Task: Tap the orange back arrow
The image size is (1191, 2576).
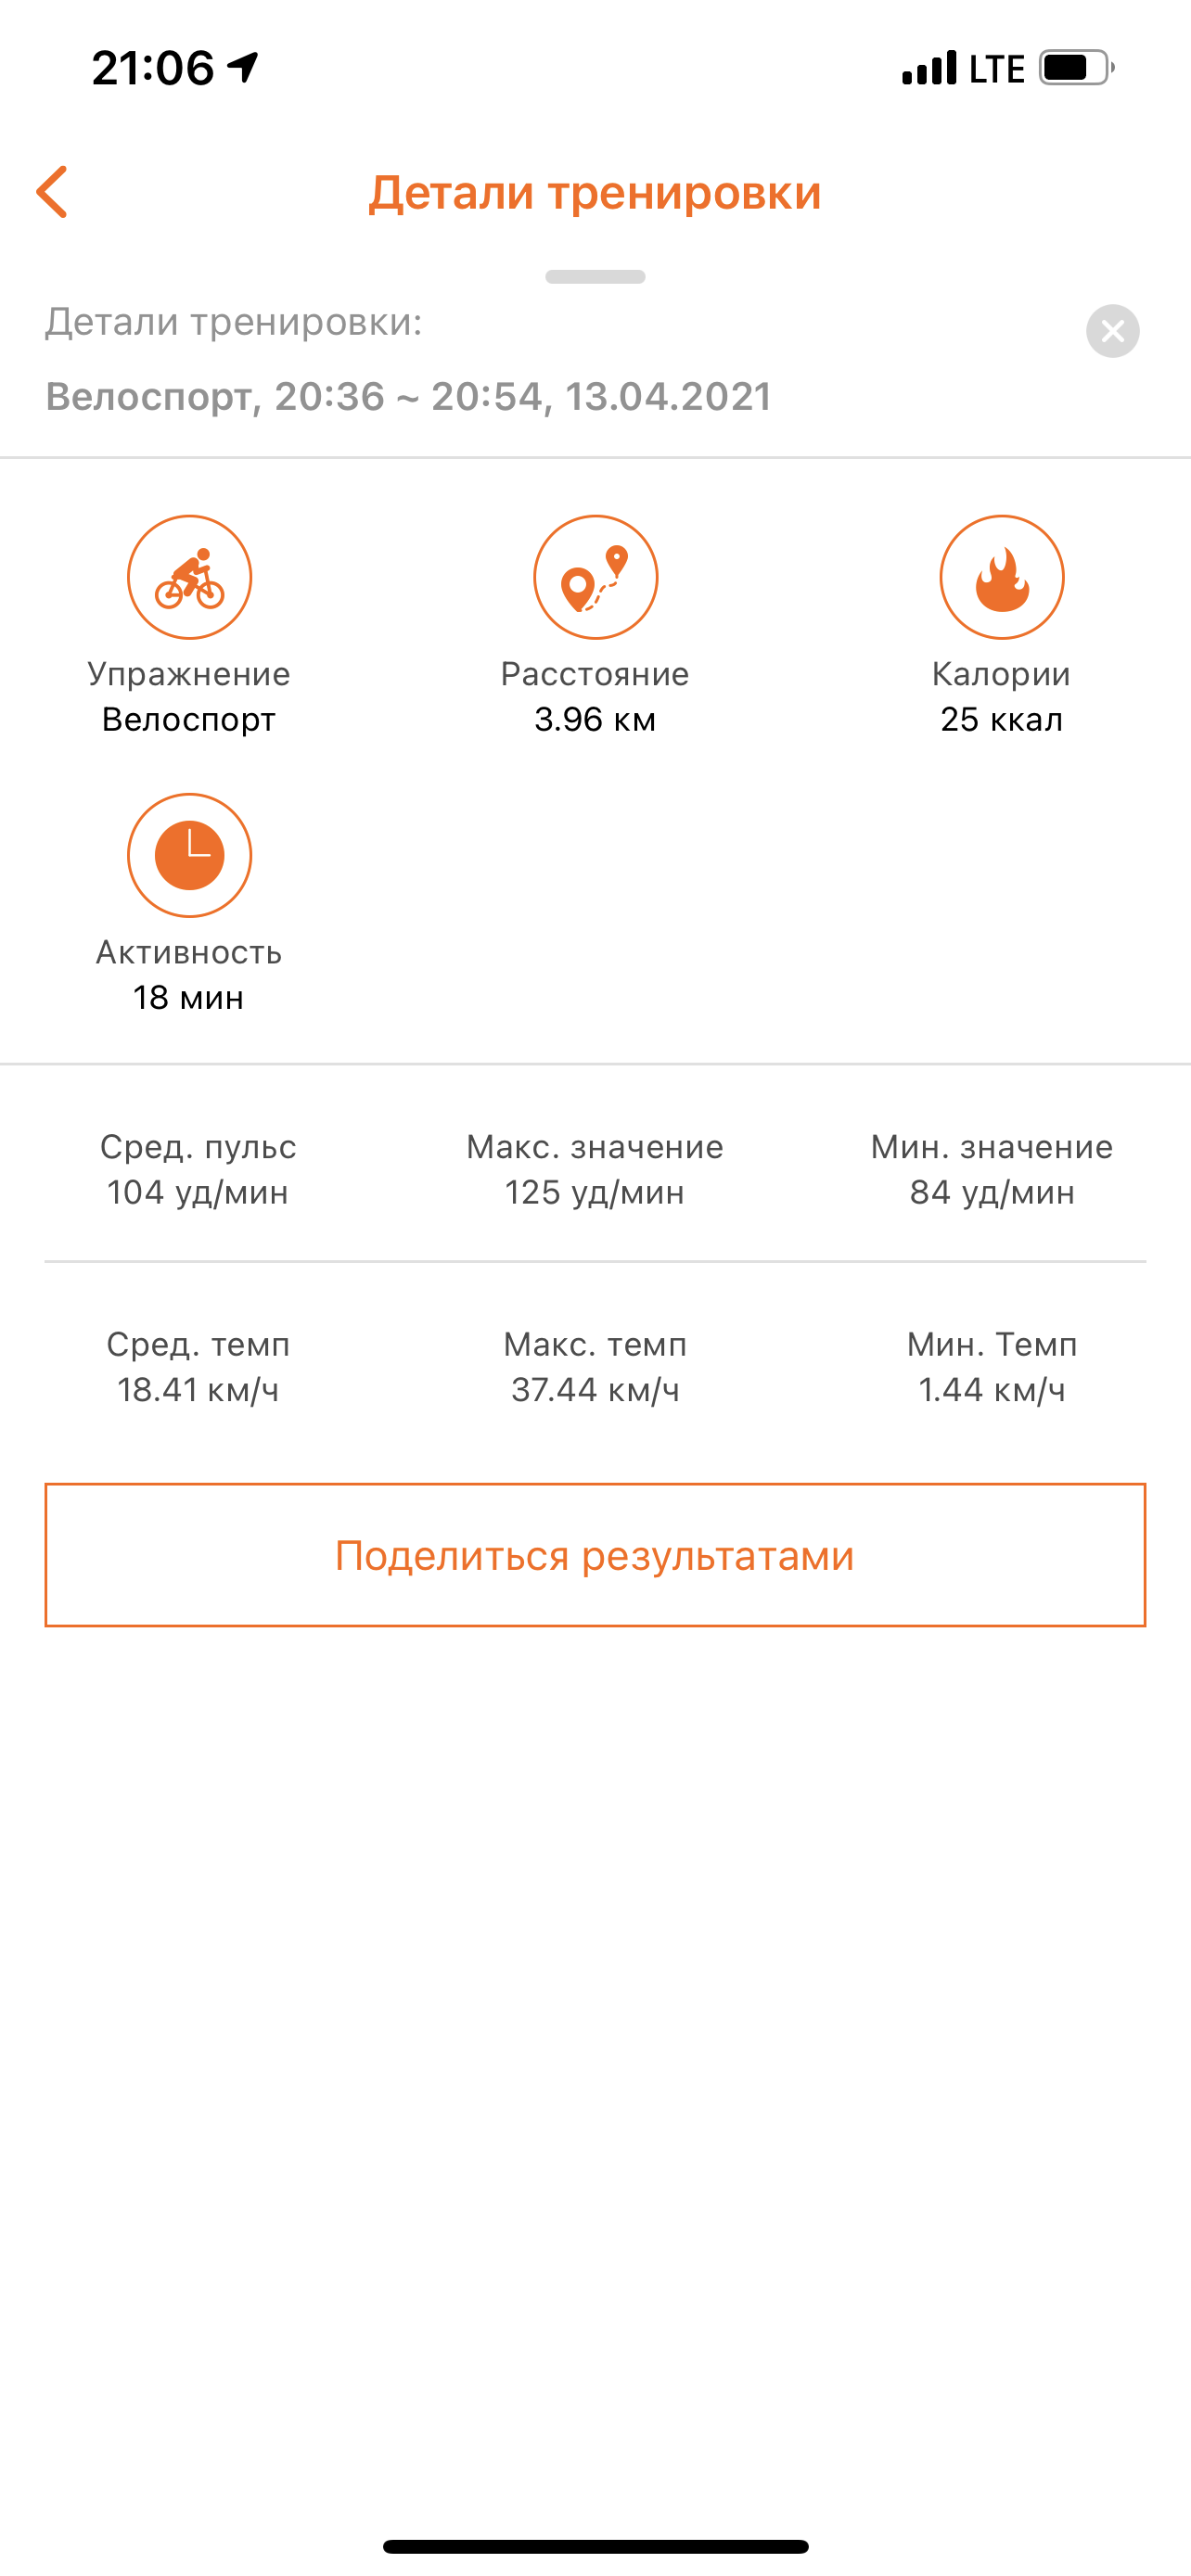Action: tap(52, 192)
